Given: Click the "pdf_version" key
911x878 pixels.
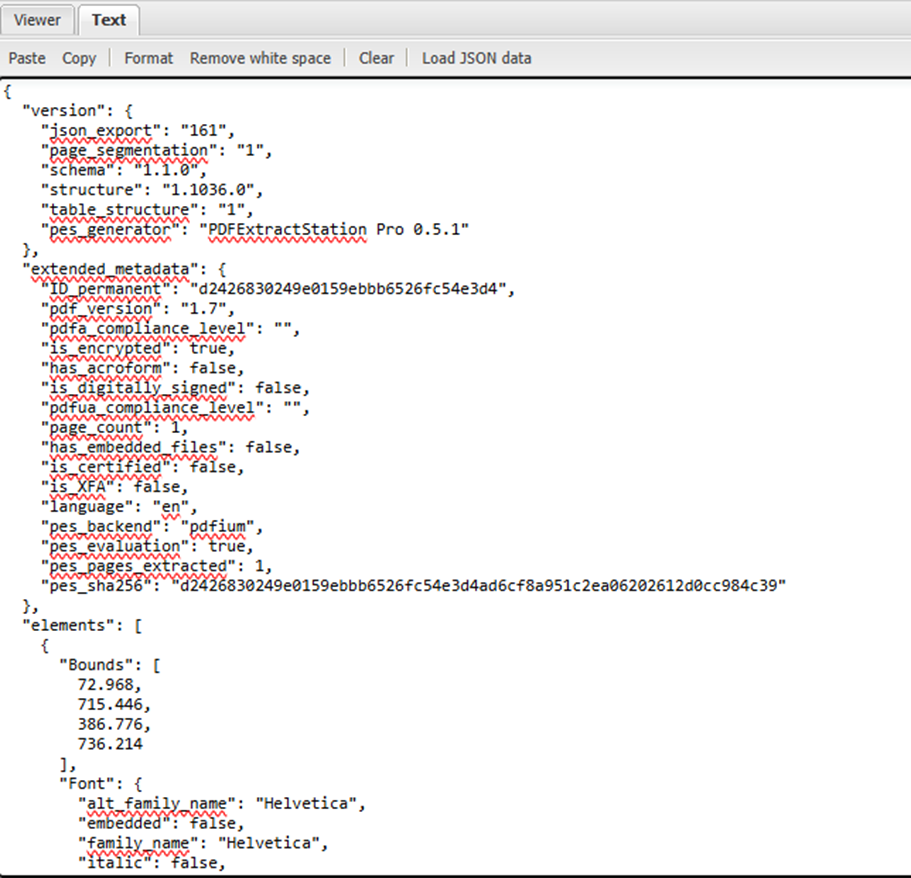Looking at the screenshot, I should click(101, 309).
